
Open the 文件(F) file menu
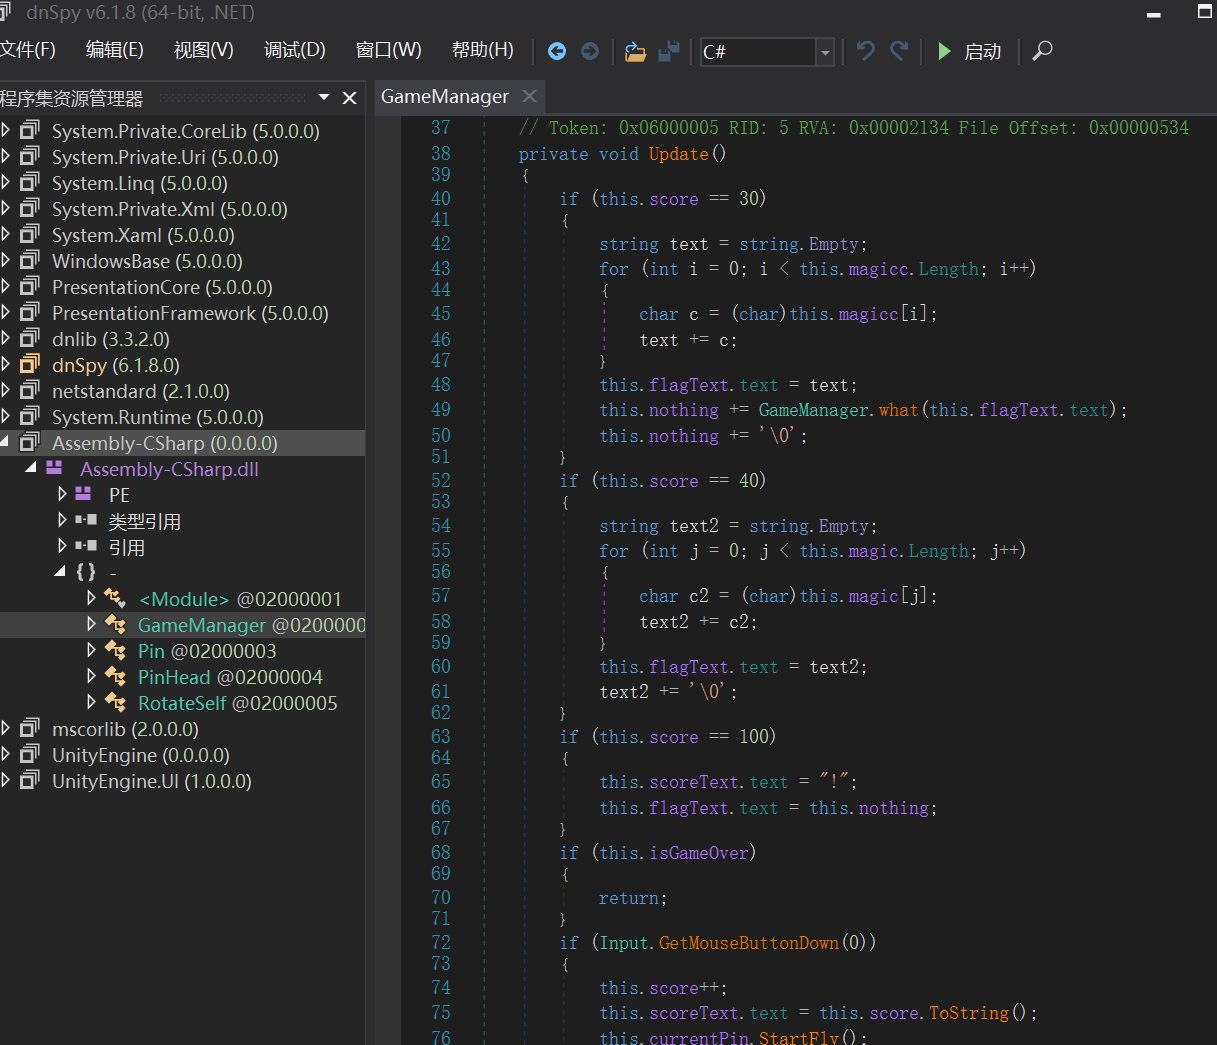[28, 50]
